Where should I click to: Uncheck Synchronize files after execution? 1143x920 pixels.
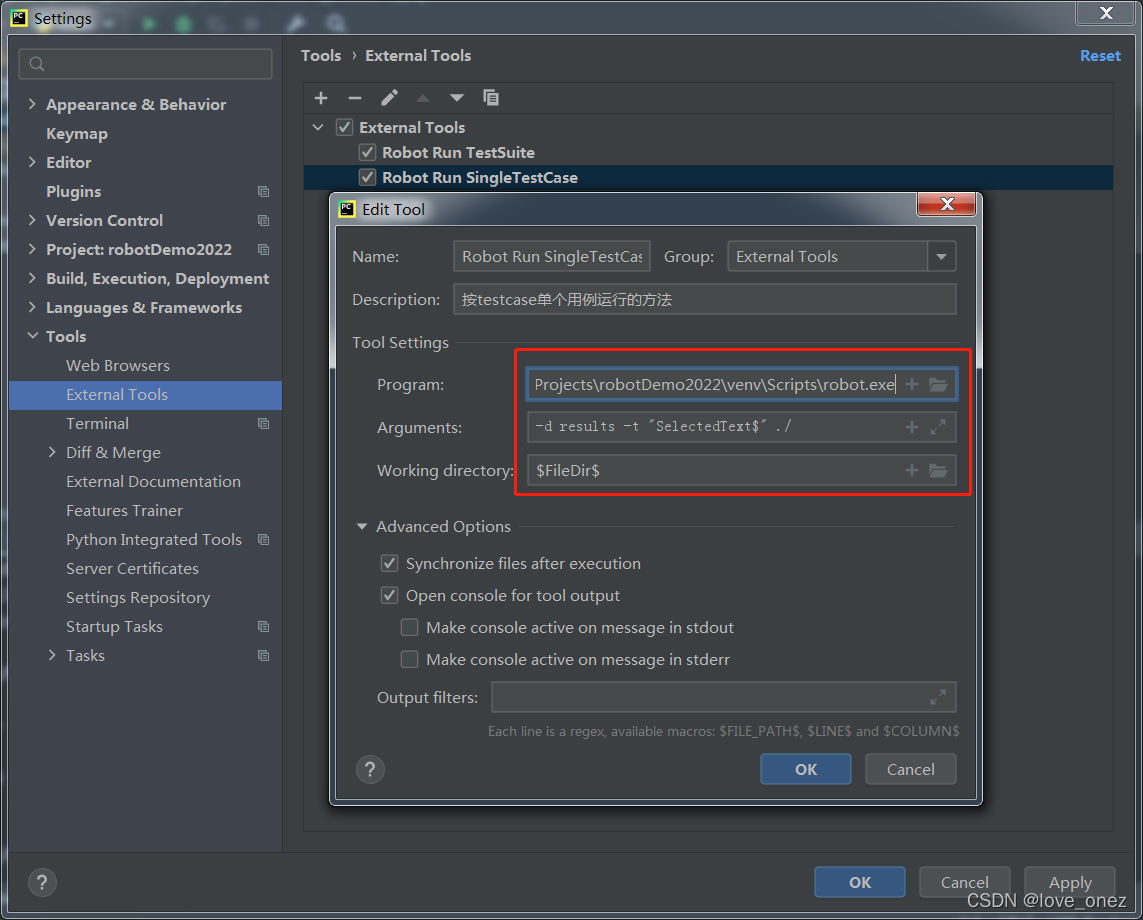click(x=389, y=563)
